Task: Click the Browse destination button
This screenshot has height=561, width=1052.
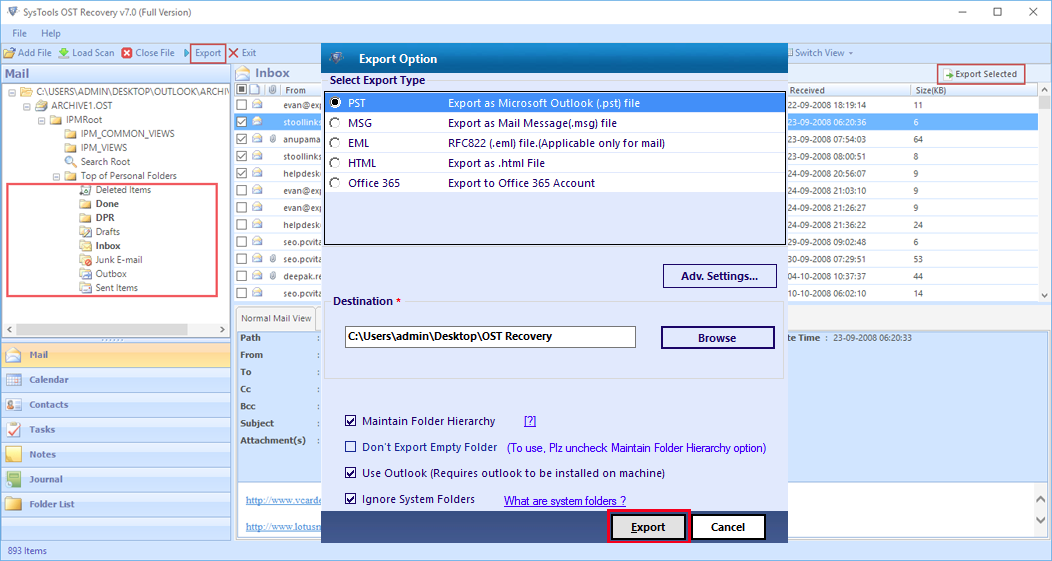Action: pyautogui.click(x=717, y=338)
